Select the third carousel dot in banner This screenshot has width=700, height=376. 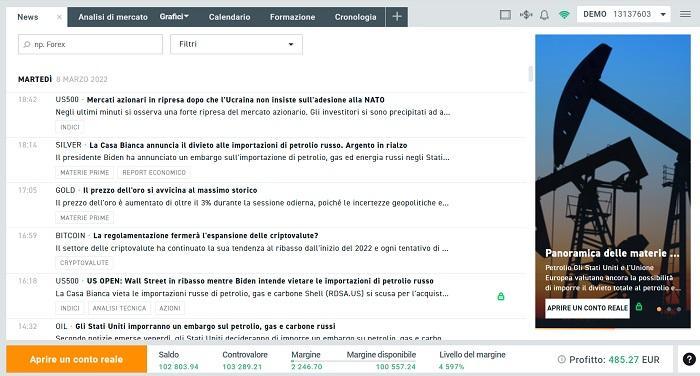coord(679,309)
